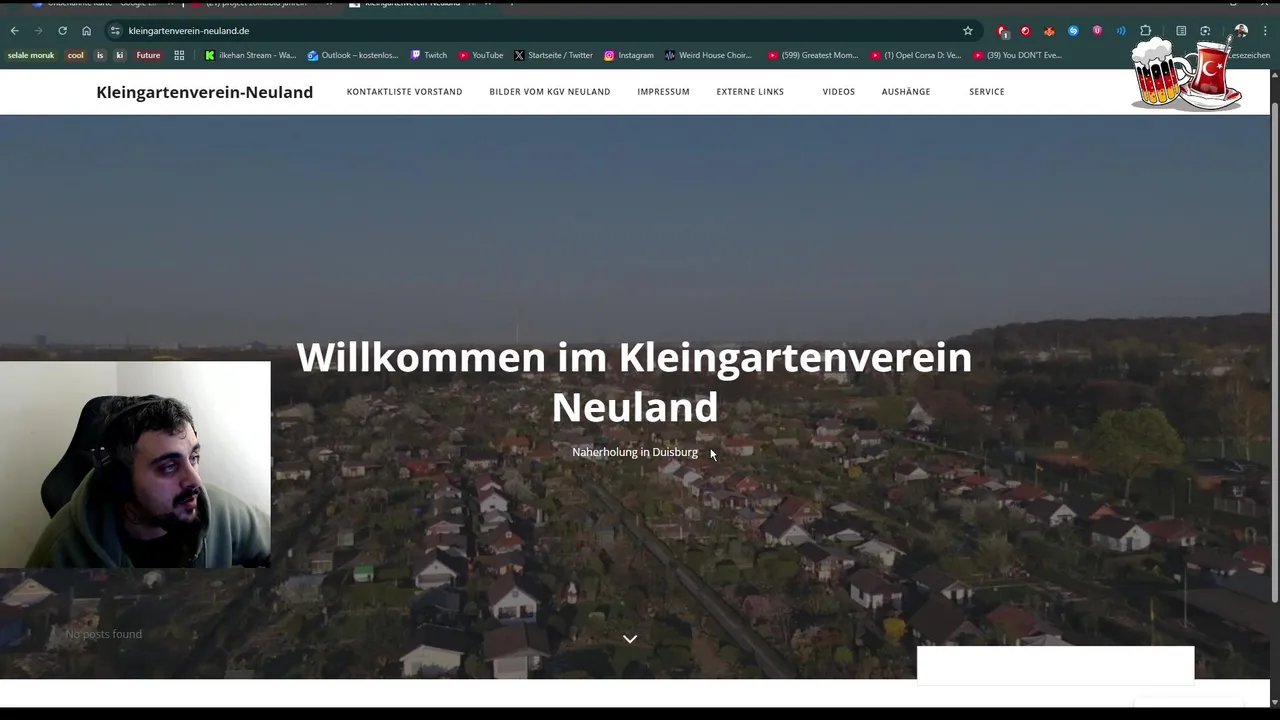Open the Impressum menu item

[663, 92]
